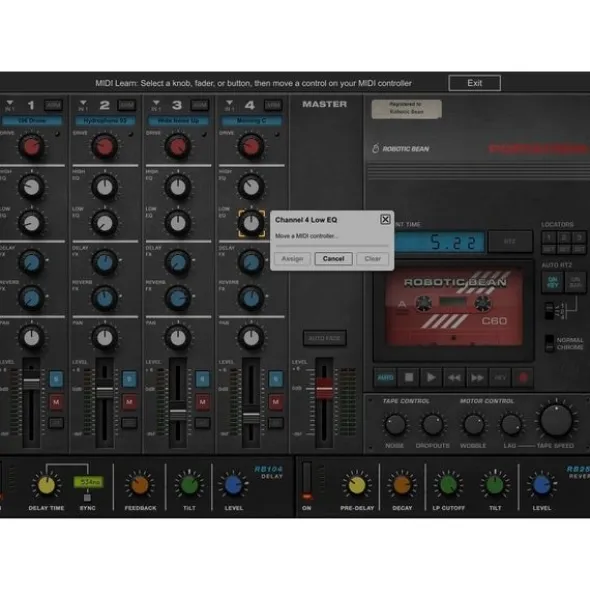Toggle the delay Sync switch
This screenshot has height=591, width=590.
(x=87, y=498)
